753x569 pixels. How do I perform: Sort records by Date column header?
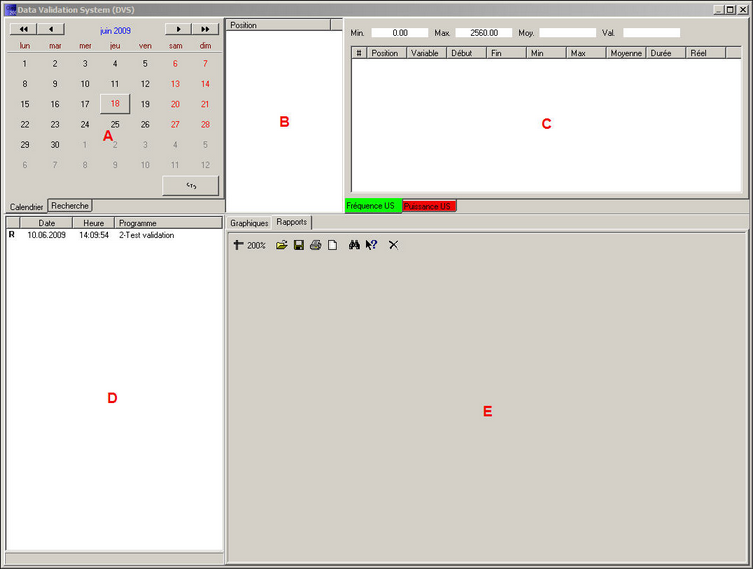tap(47, 223)
